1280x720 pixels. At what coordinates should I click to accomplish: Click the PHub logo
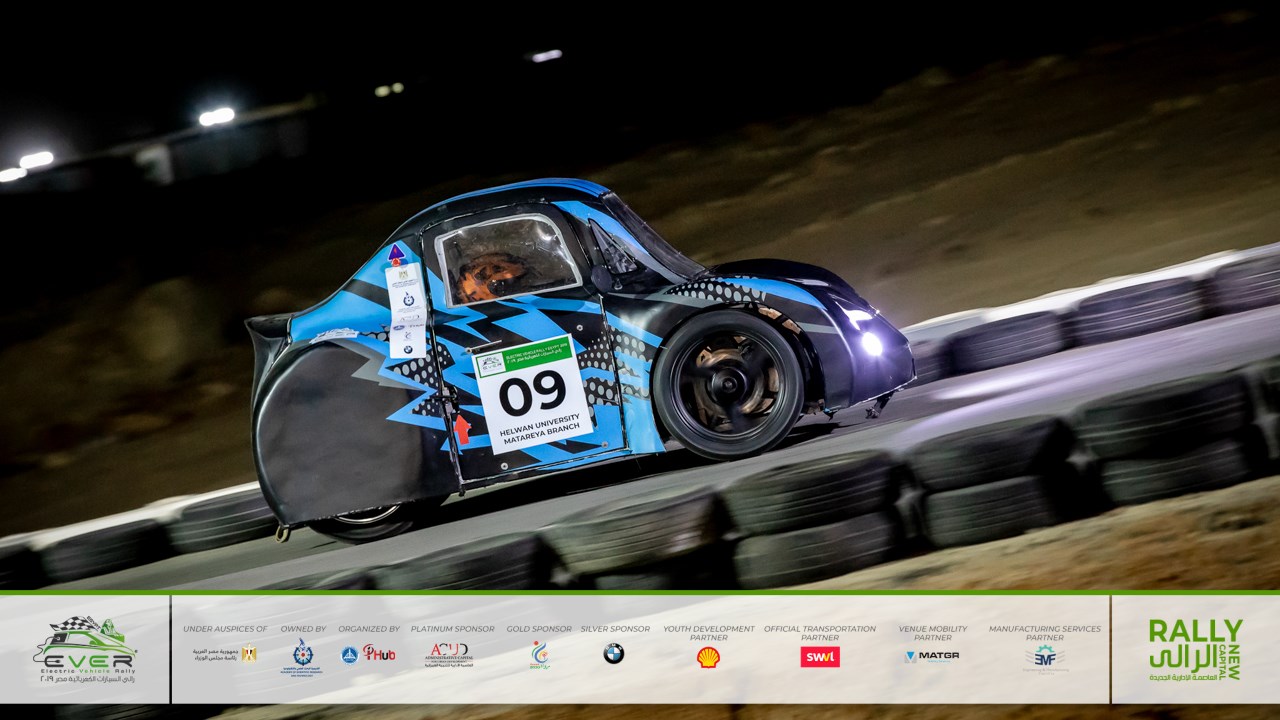[379, 653]
